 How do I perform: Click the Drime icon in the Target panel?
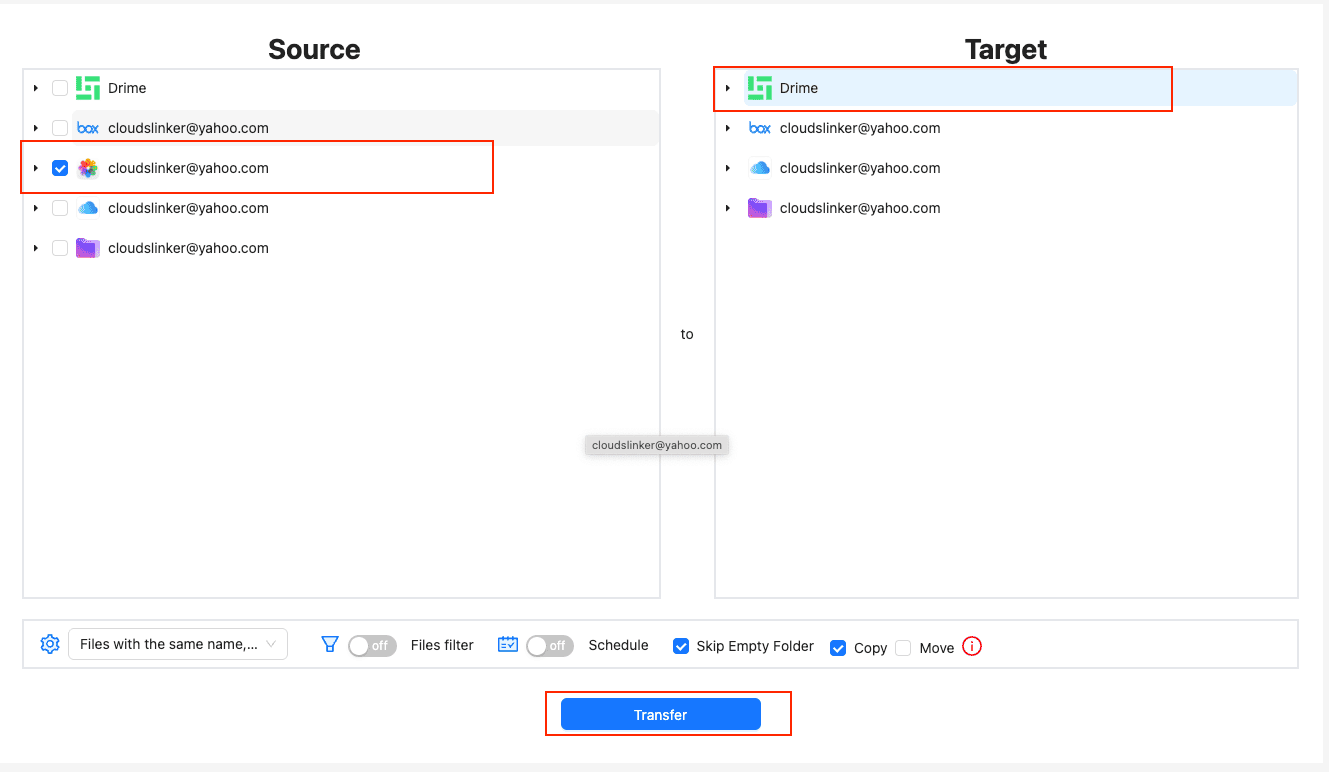click(759, 88)
